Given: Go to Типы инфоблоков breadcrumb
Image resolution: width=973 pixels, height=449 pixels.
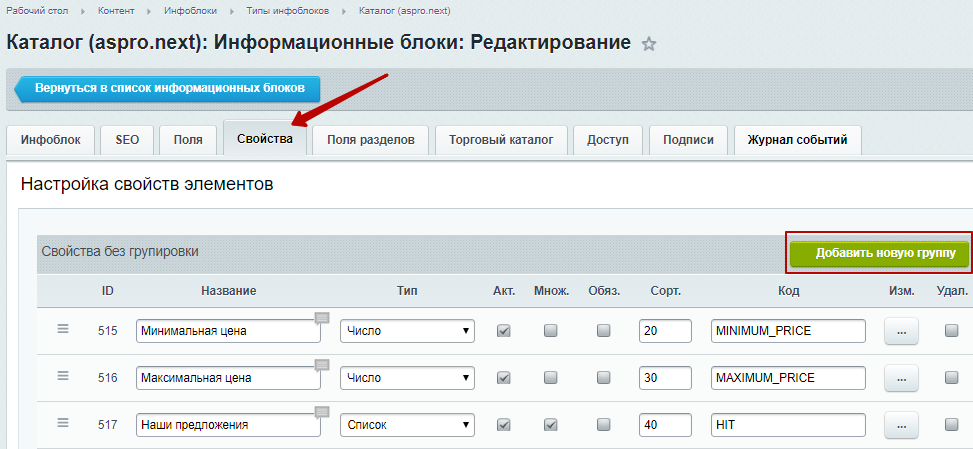Looking at the screenshot, I should tap(287, 11).
